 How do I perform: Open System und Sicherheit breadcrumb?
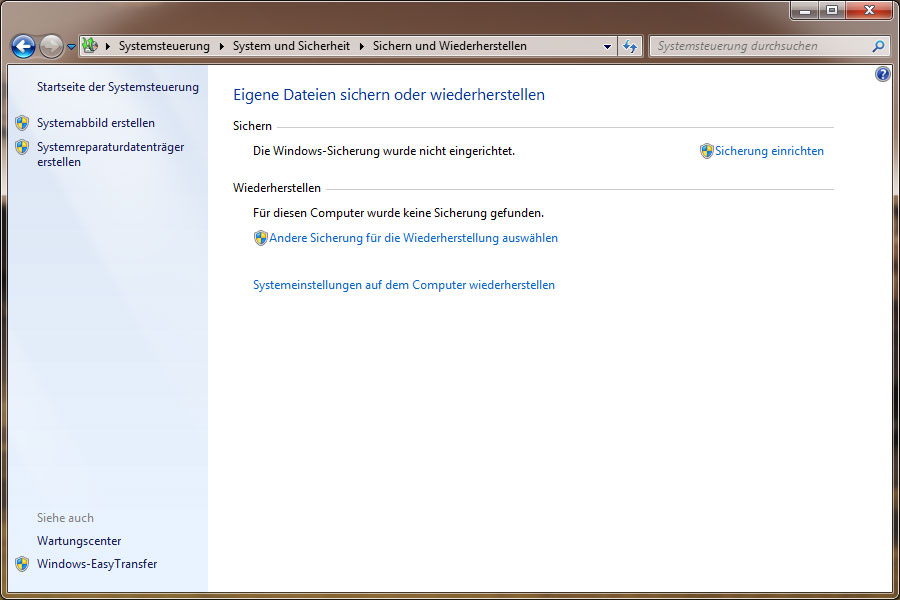(x=291, y=46)
